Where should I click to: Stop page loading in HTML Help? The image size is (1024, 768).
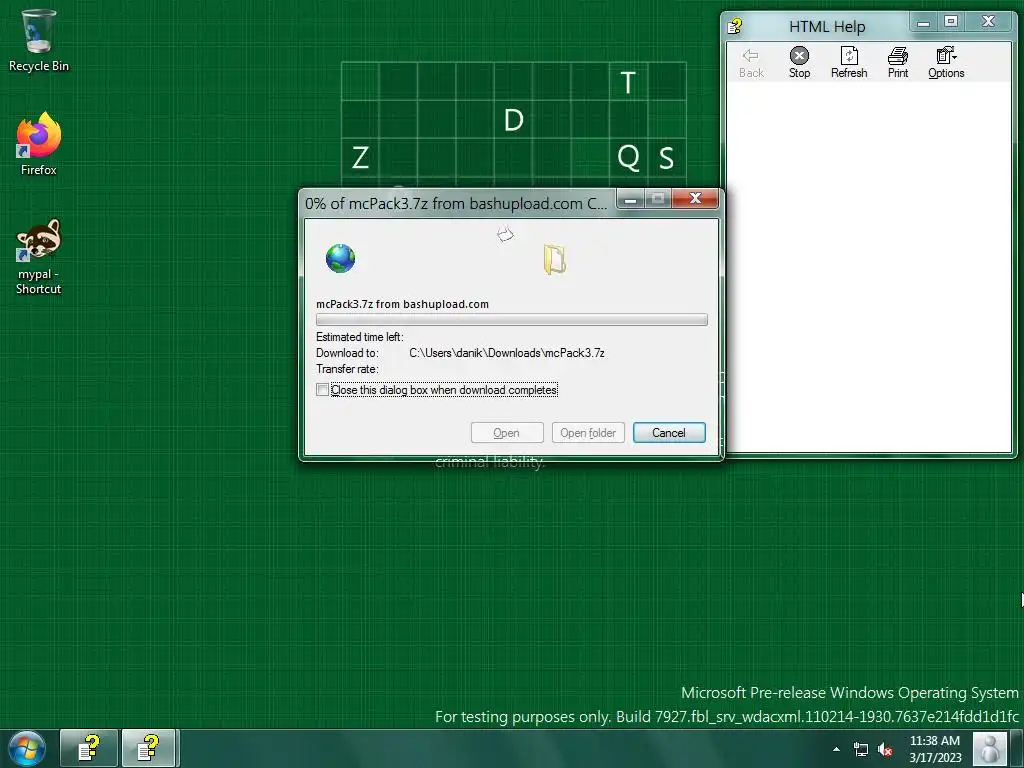[799, 63]
